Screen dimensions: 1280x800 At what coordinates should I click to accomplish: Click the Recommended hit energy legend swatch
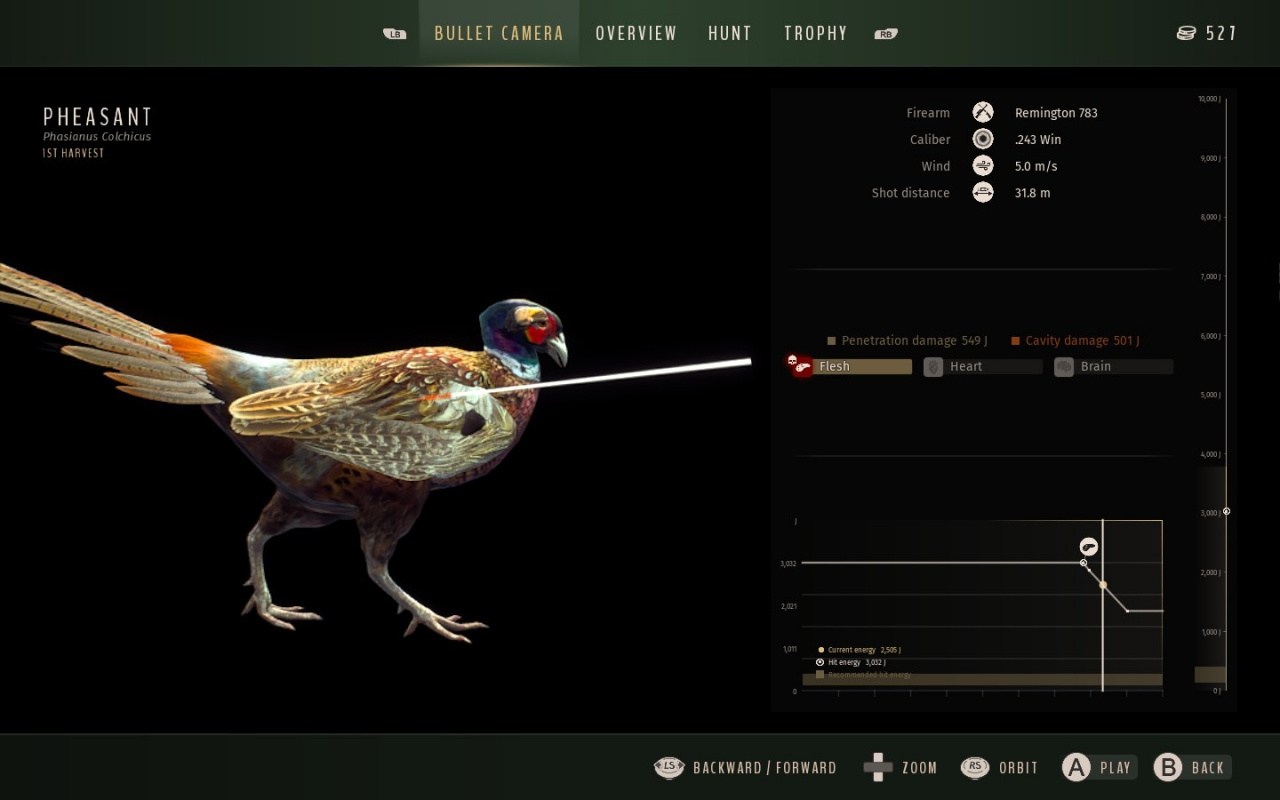pos(820,675)
